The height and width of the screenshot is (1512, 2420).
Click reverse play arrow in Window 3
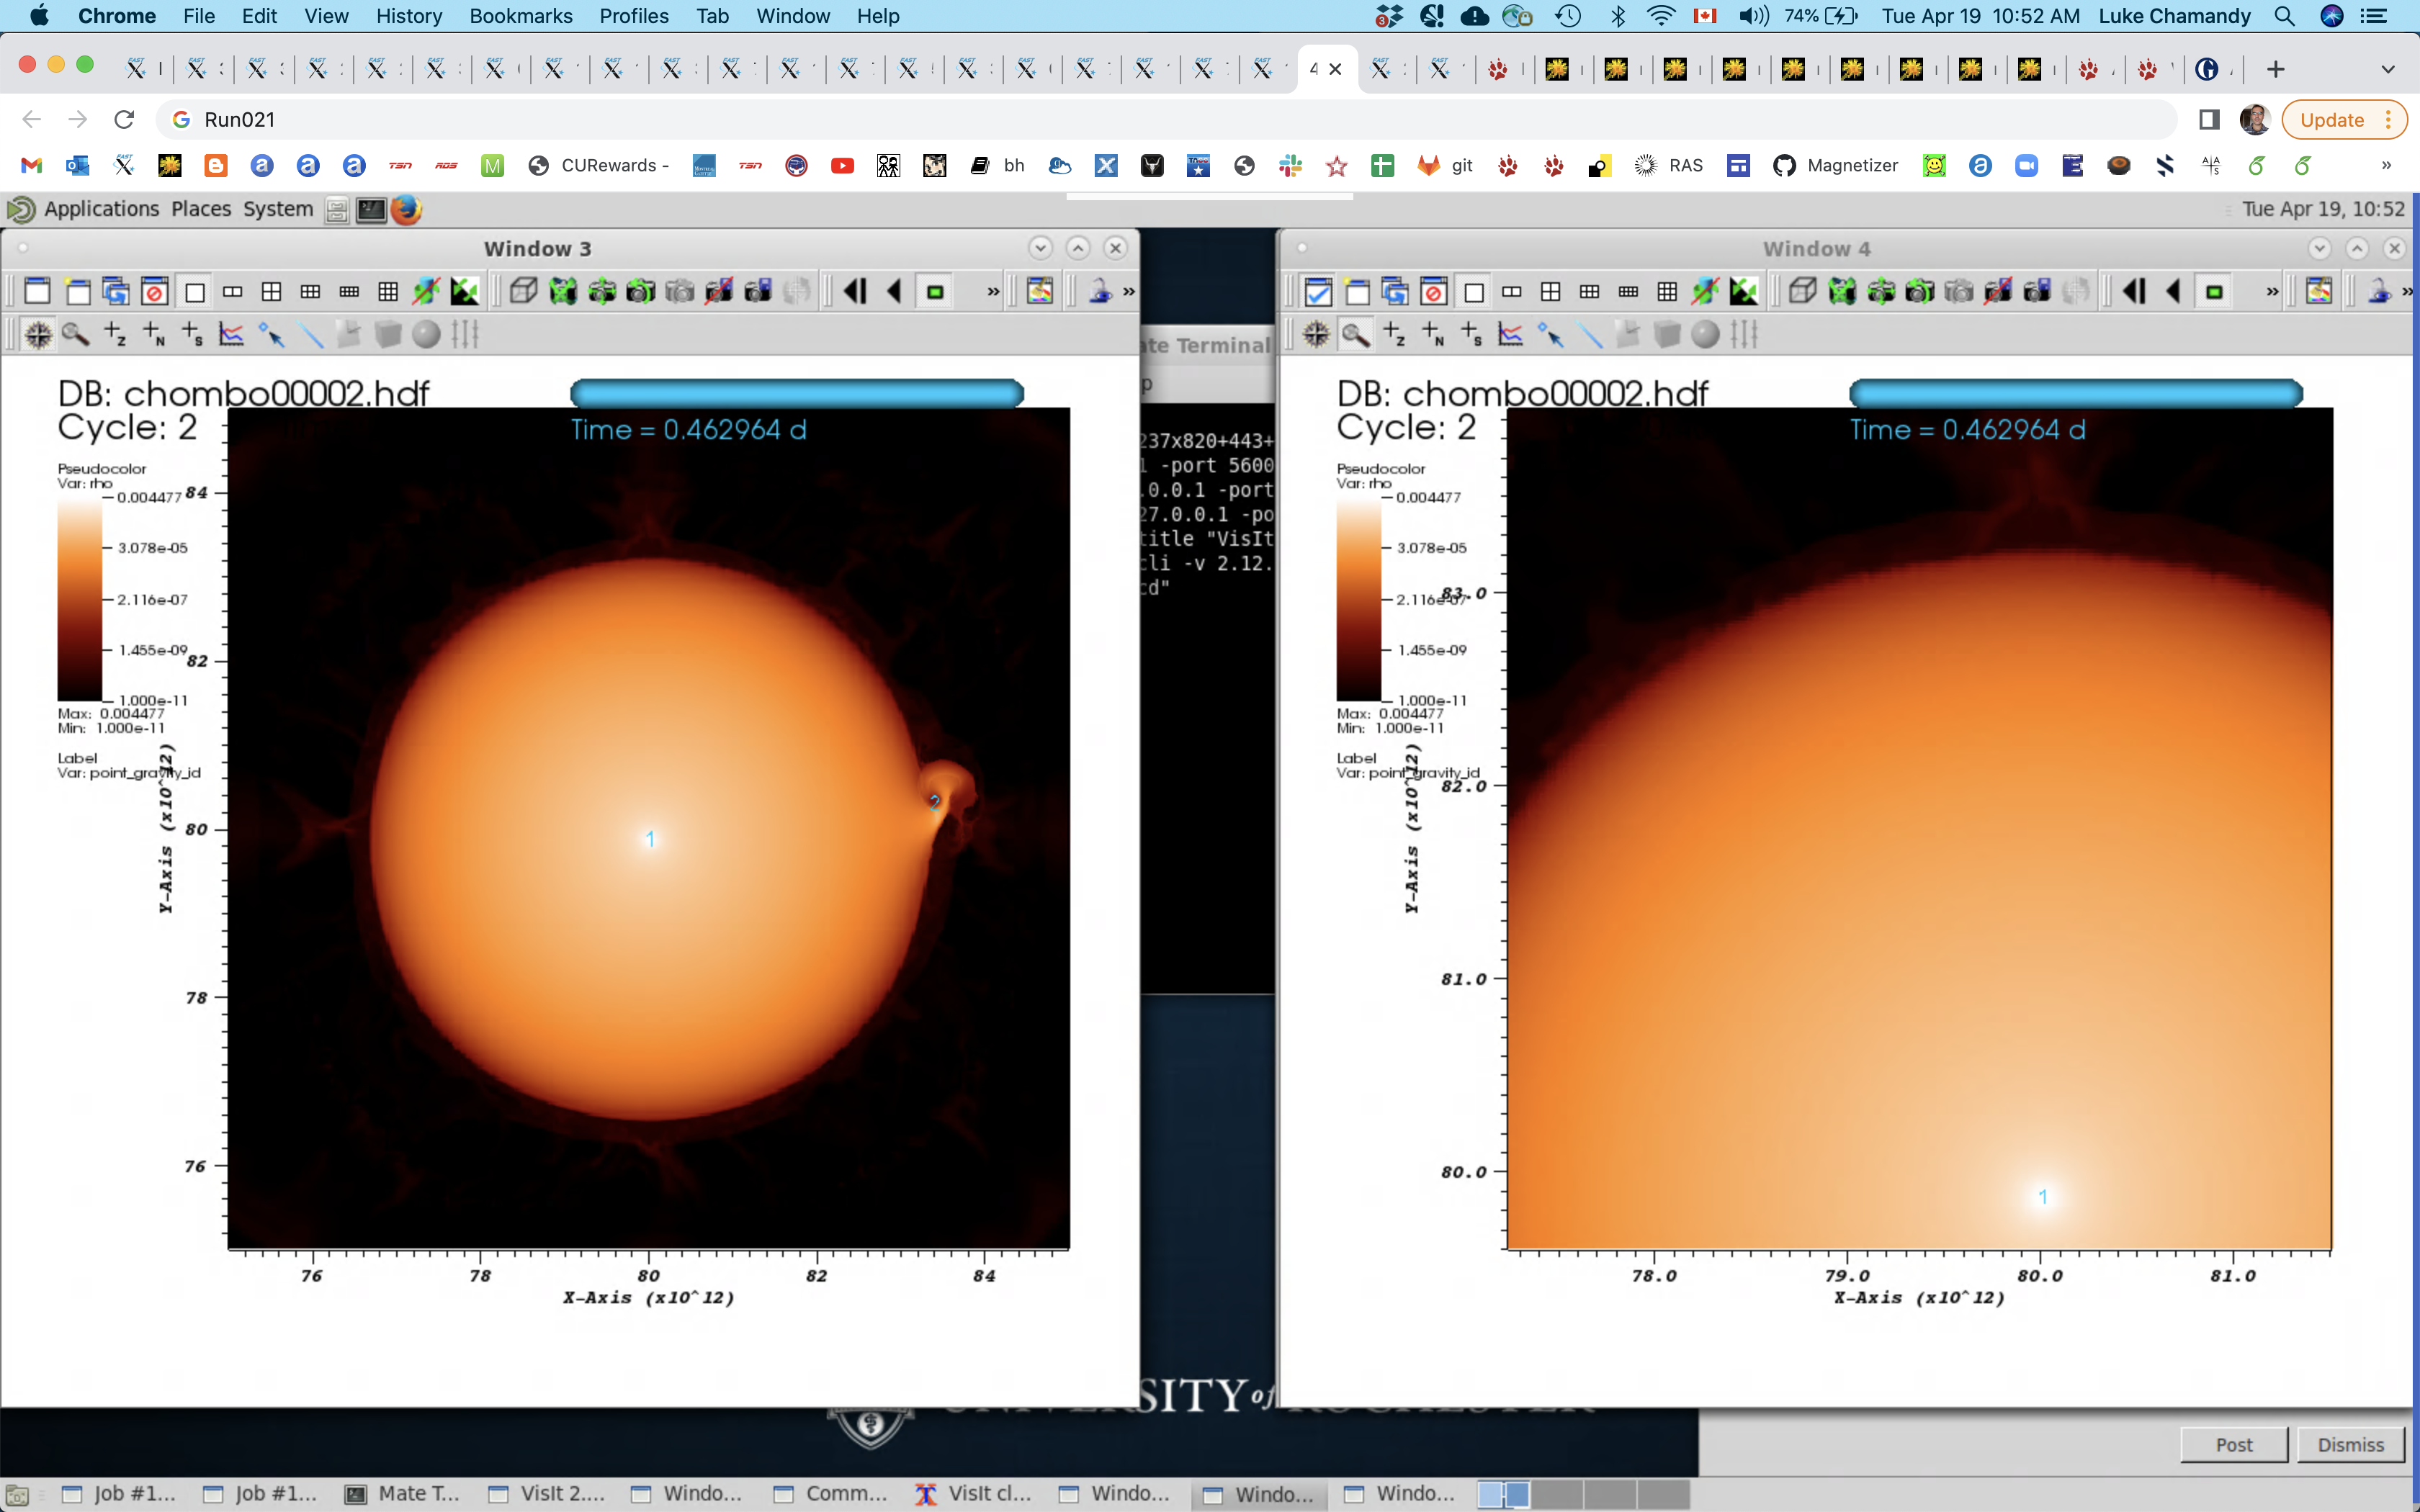894,292
